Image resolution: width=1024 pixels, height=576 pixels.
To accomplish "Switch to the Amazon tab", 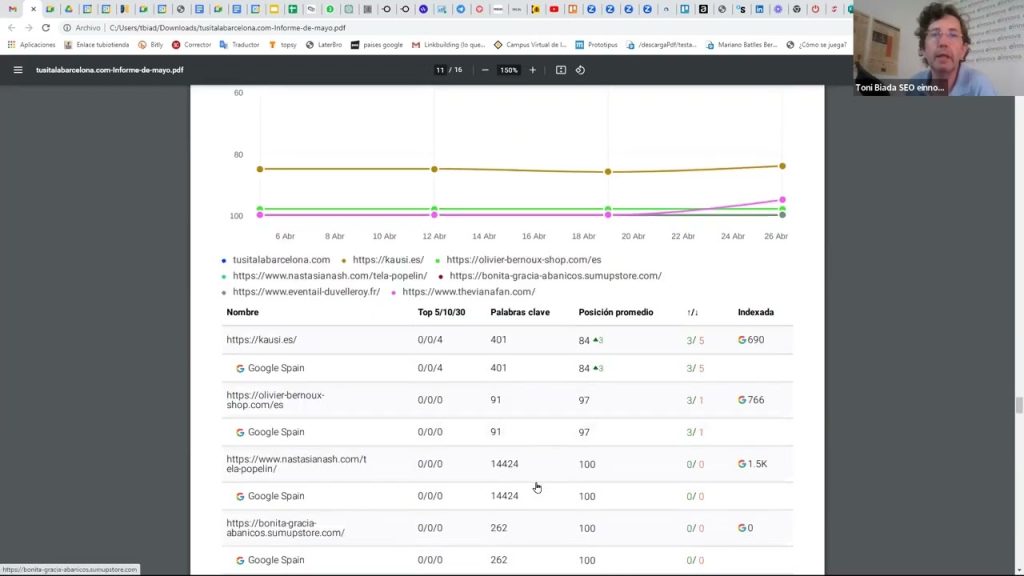I will [x=703, y=9].
